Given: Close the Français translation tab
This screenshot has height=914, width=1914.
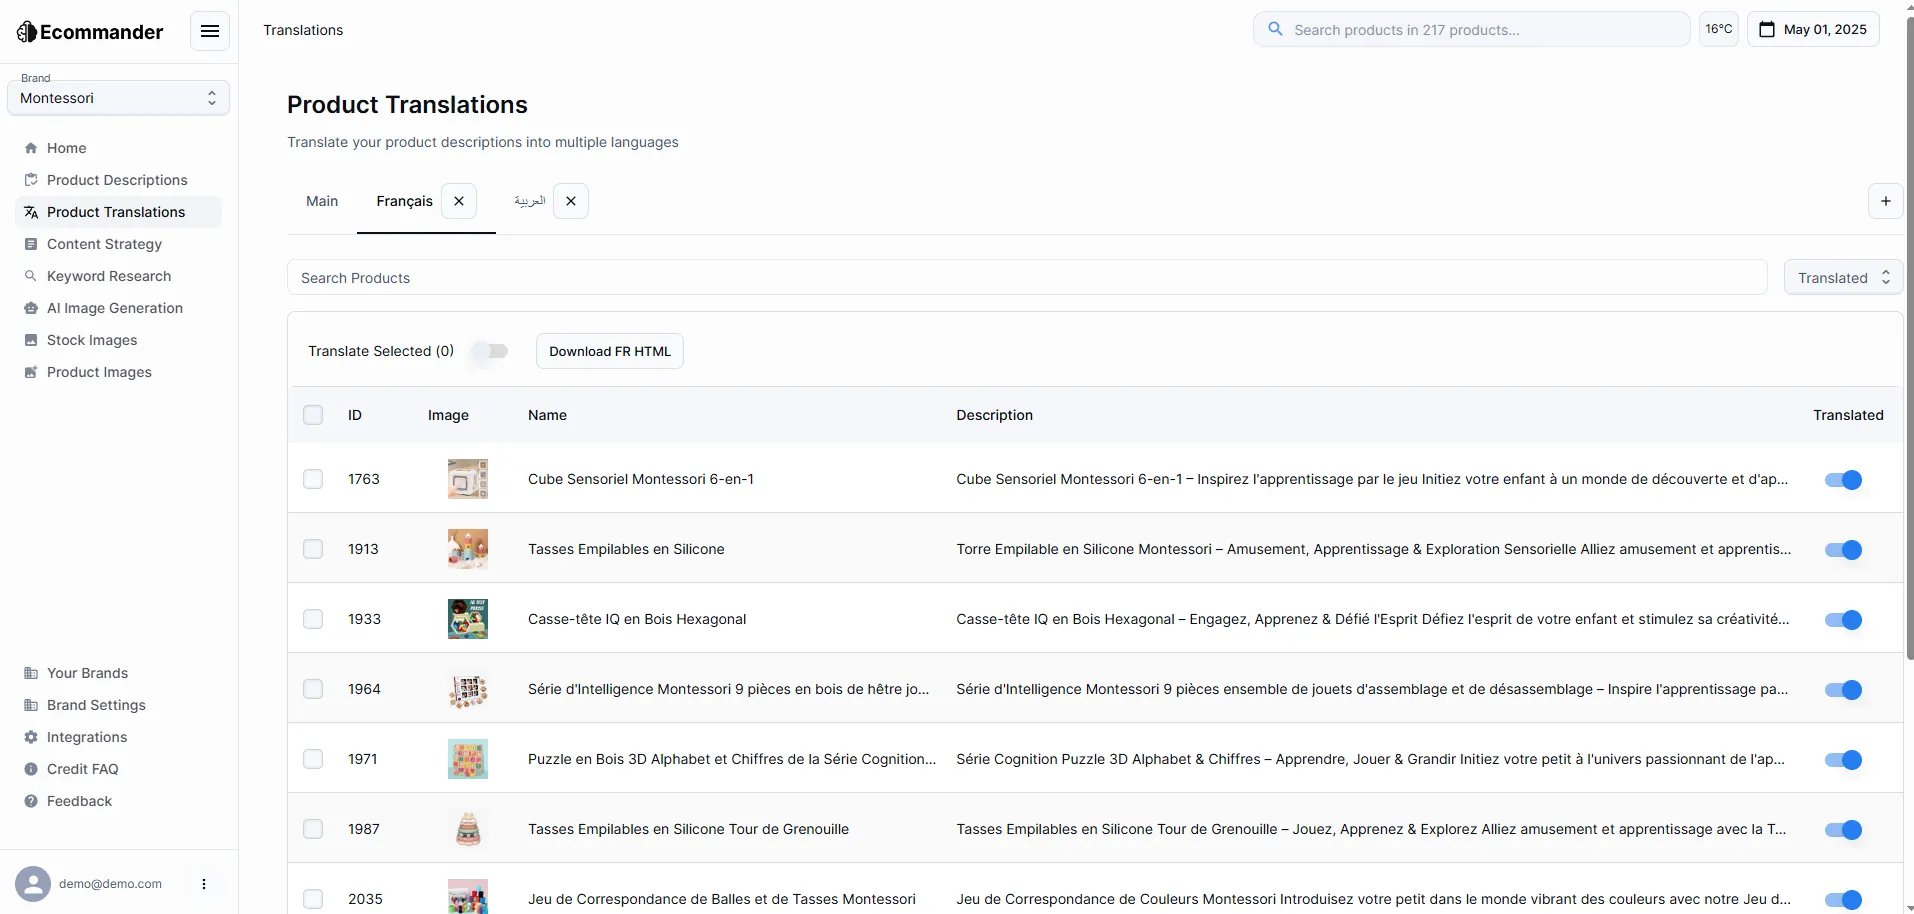Looking at the screenshot, I should [459, 201].
